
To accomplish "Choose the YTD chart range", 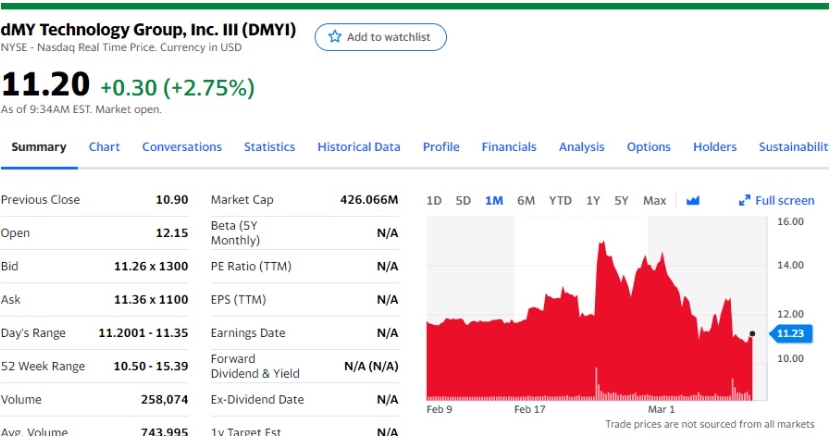I will (x=560, y=200).
